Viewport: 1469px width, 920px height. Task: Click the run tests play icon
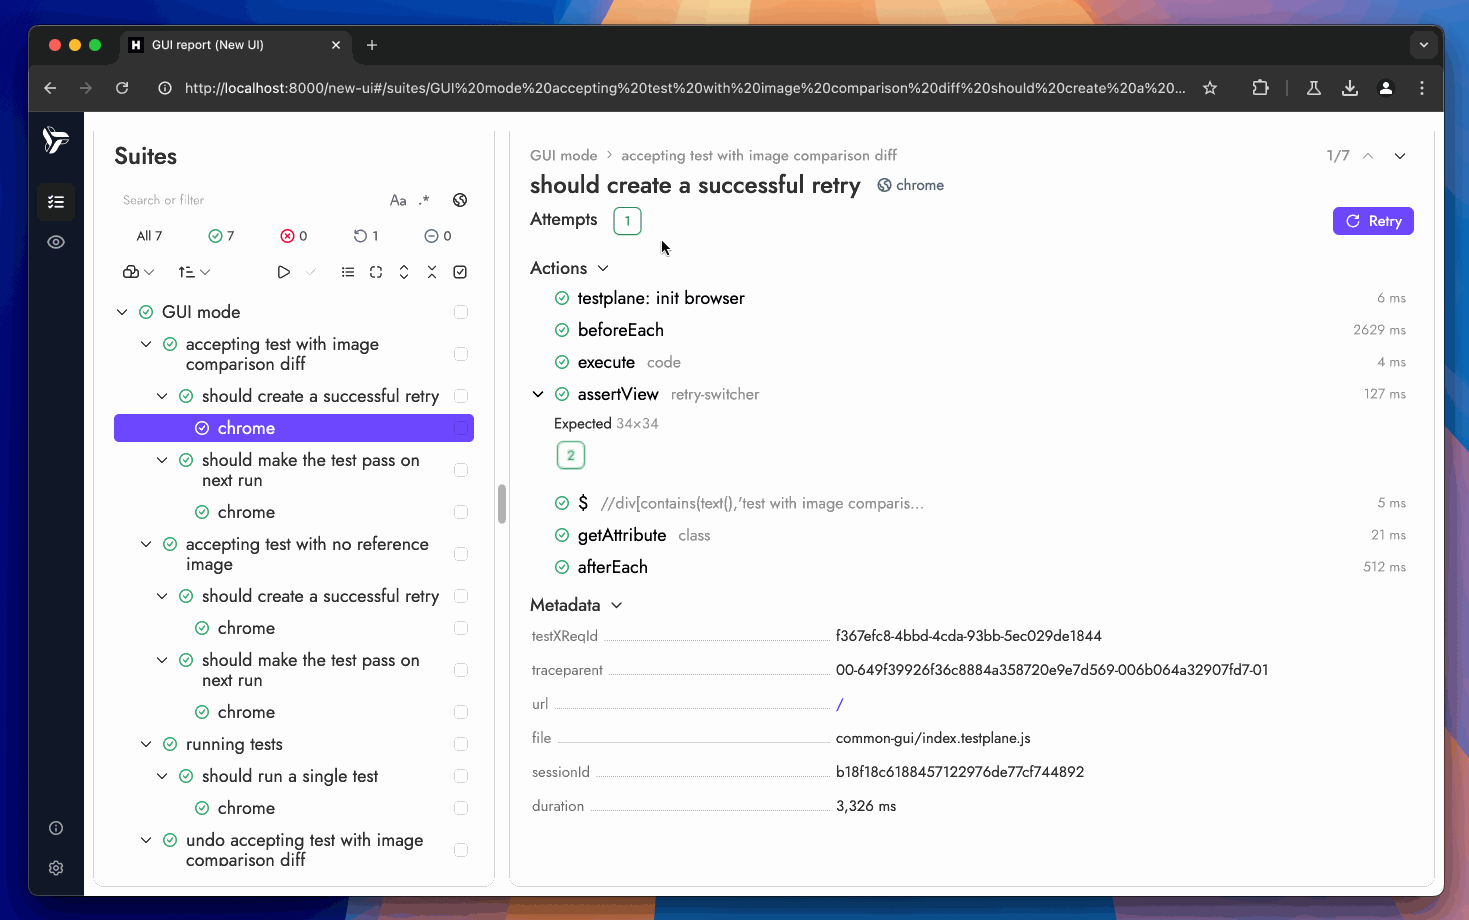click(284, 272)
